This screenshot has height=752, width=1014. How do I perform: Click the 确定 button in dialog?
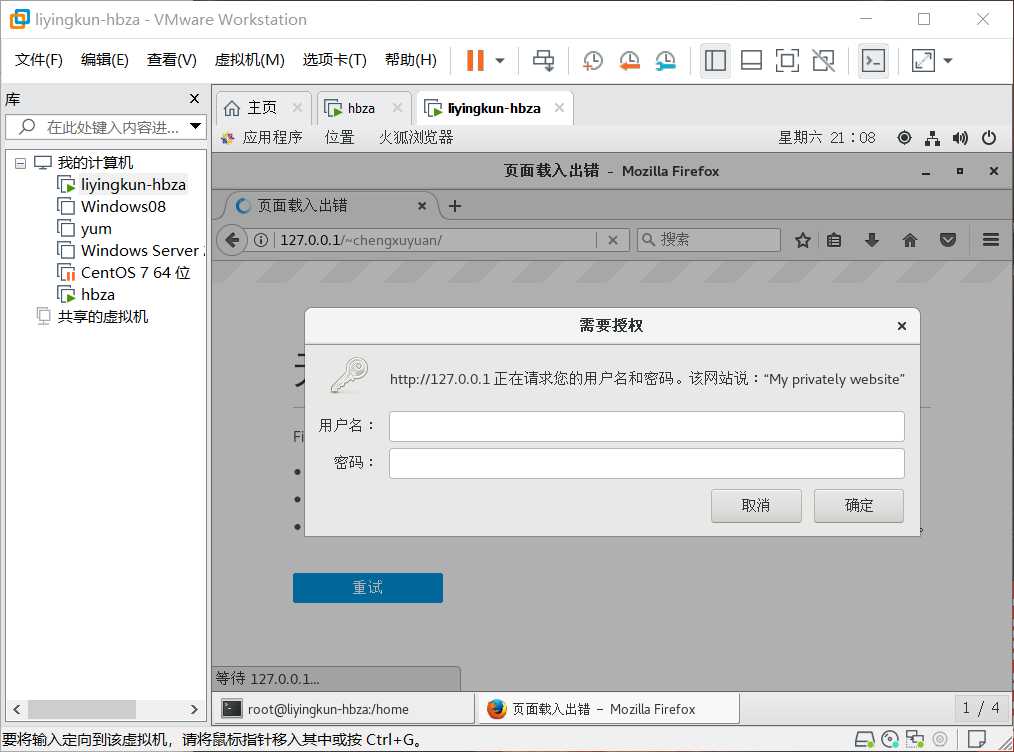(859, 505)
